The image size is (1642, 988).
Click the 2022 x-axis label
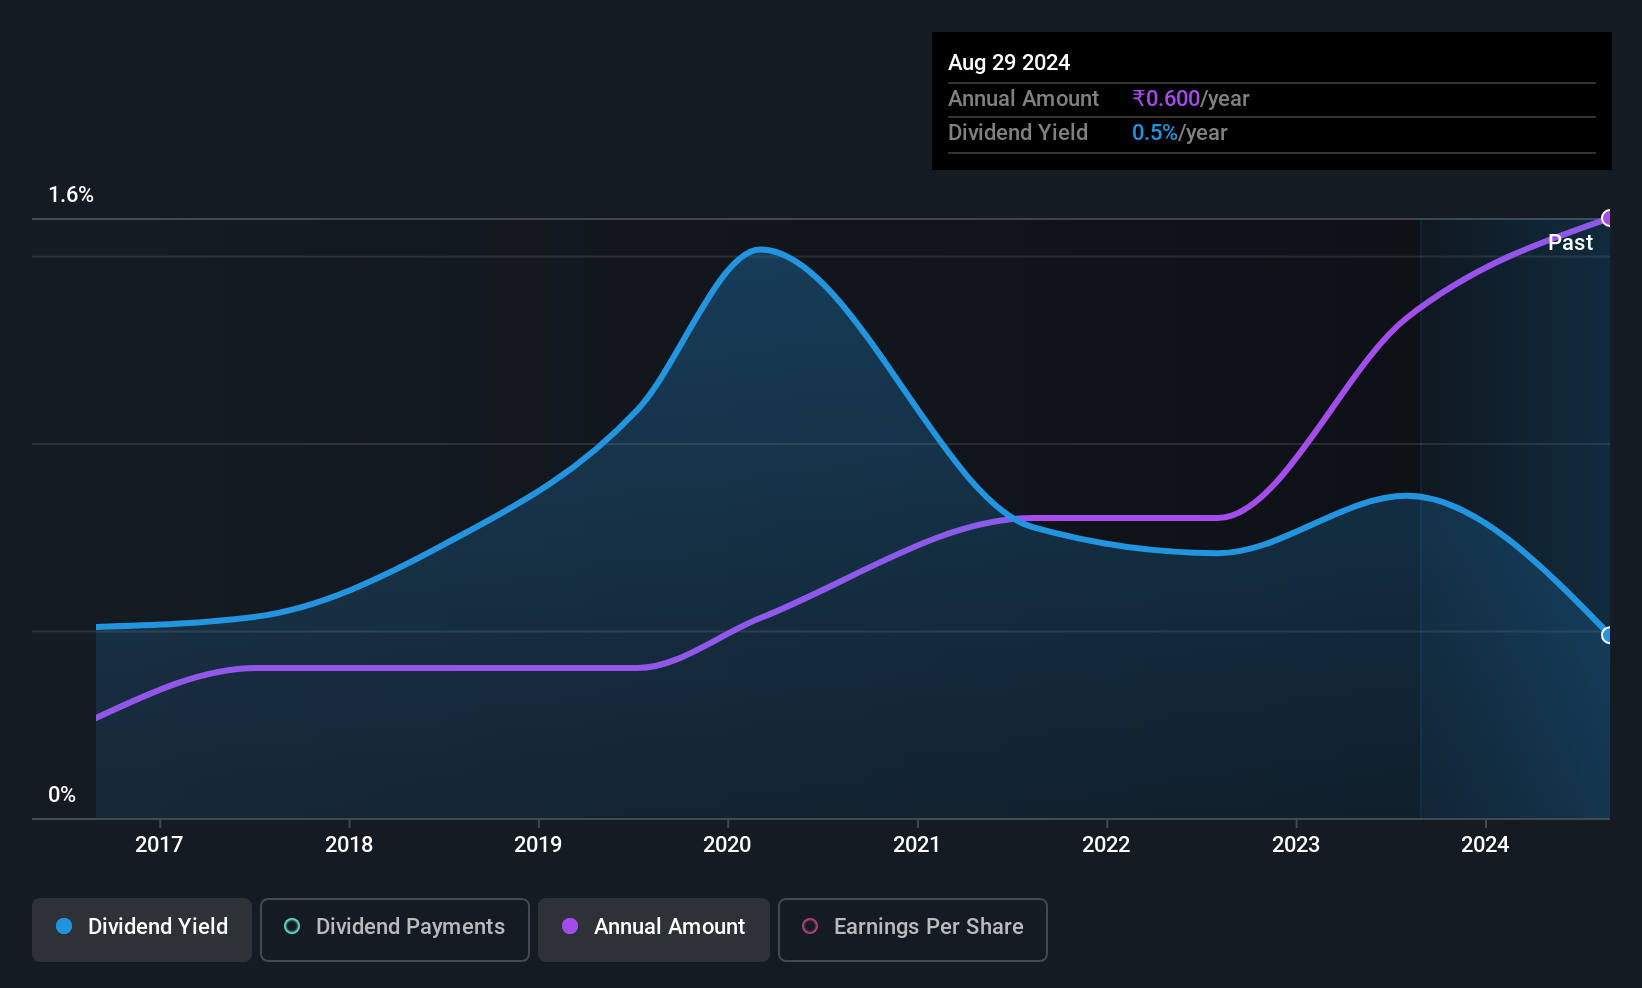(1106, 845)
